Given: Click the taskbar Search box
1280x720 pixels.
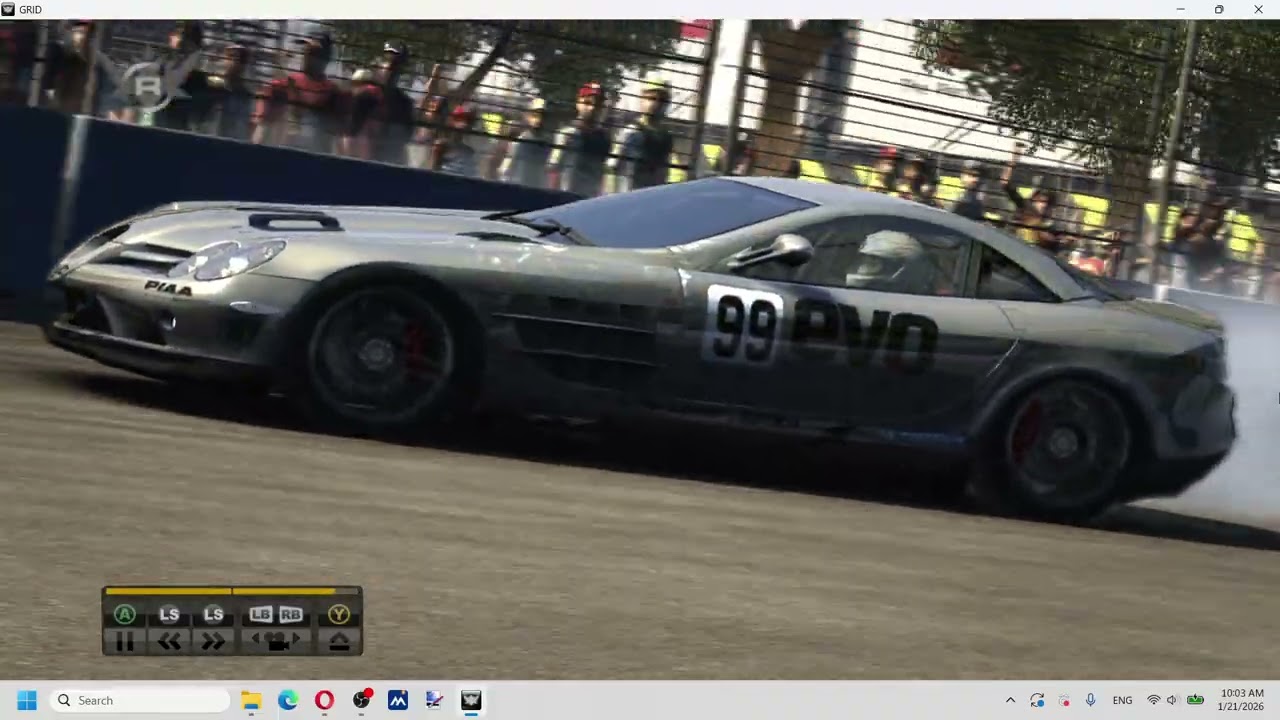Looking at the screenshot, I should point(141,701).
